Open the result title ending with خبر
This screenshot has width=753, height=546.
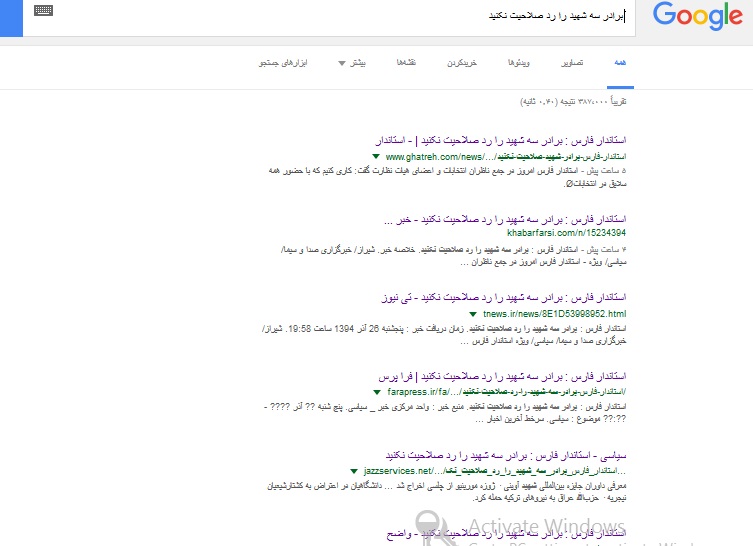click(505, 219)
